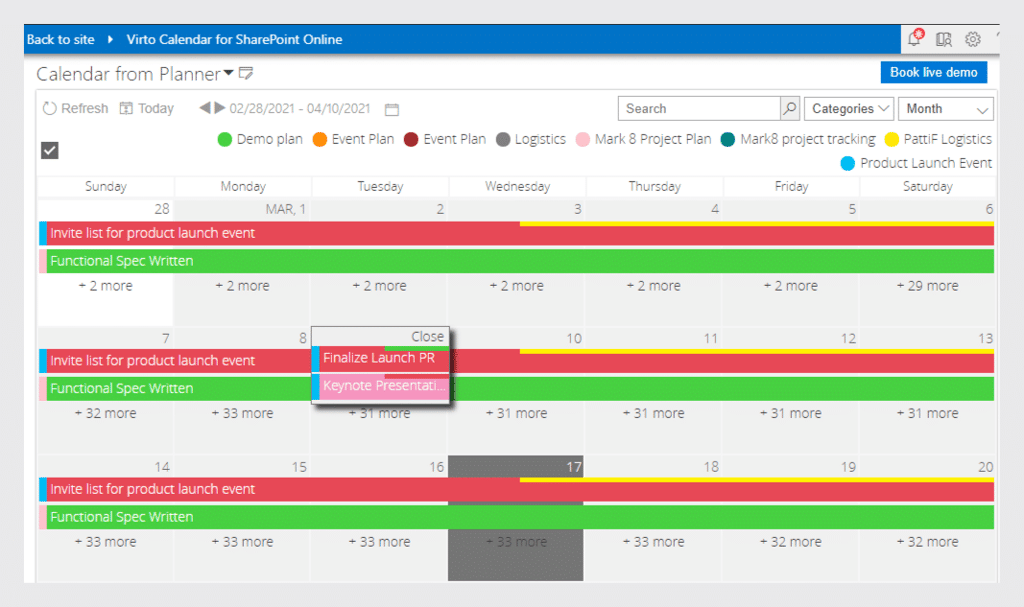
Task: Click the Back to site link
Action: (61, 39)
